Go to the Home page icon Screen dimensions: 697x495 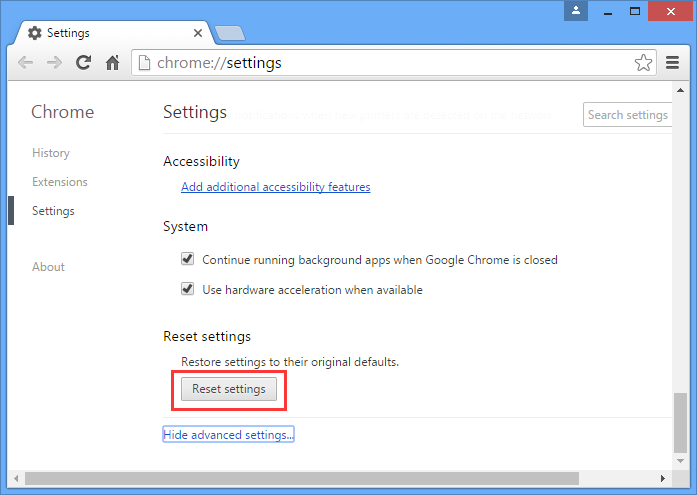click(113, 63)
